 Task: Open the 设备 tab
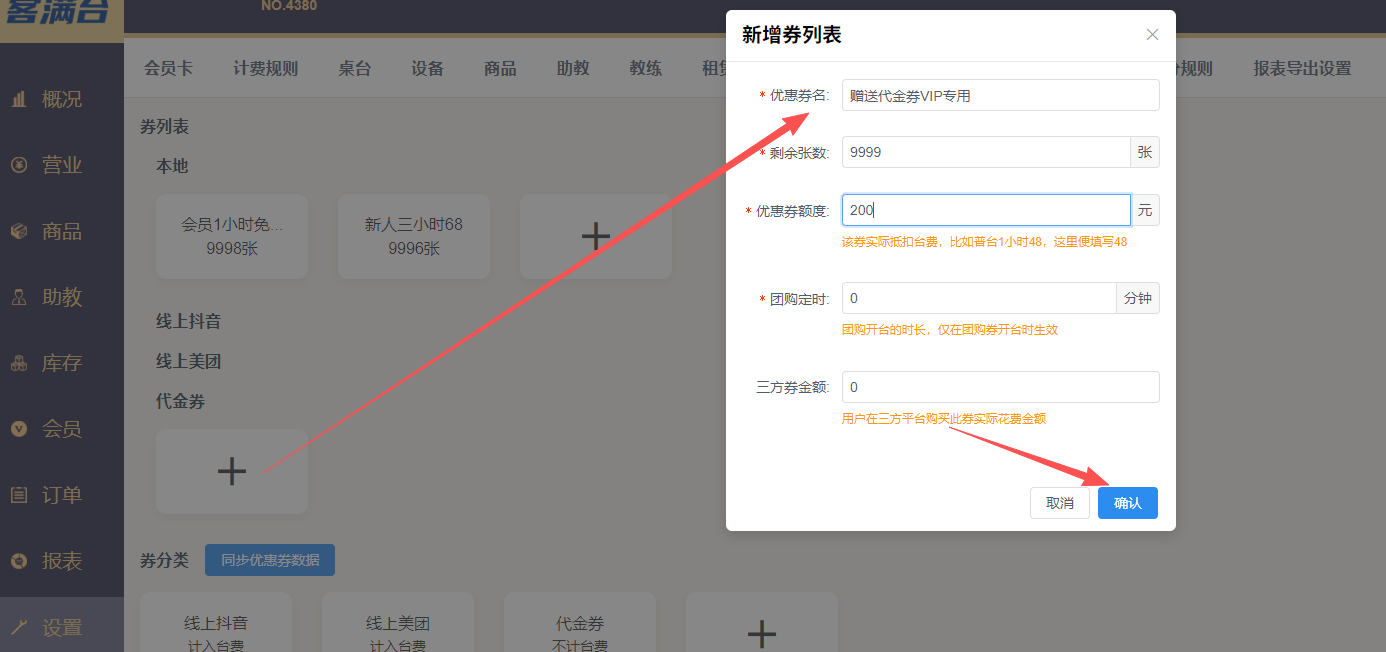click(x=427, y=67)
